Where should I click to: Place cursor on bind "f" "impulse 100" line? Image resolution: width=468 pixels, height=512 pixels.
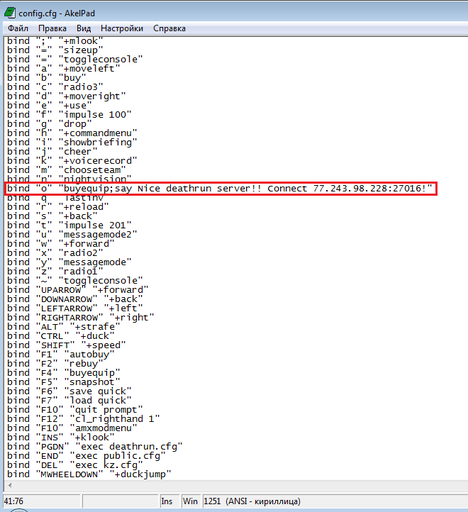[69, 115]
